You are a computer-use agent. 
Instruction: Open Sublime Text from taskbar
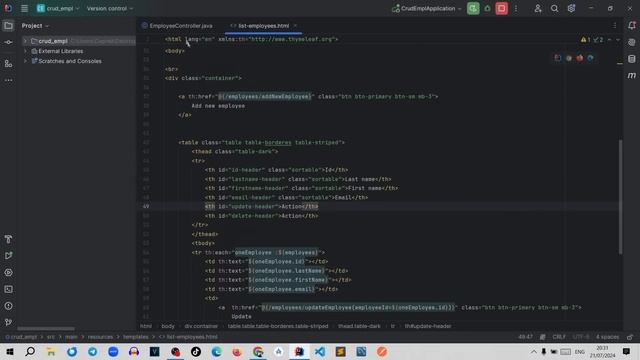point(340,352)
